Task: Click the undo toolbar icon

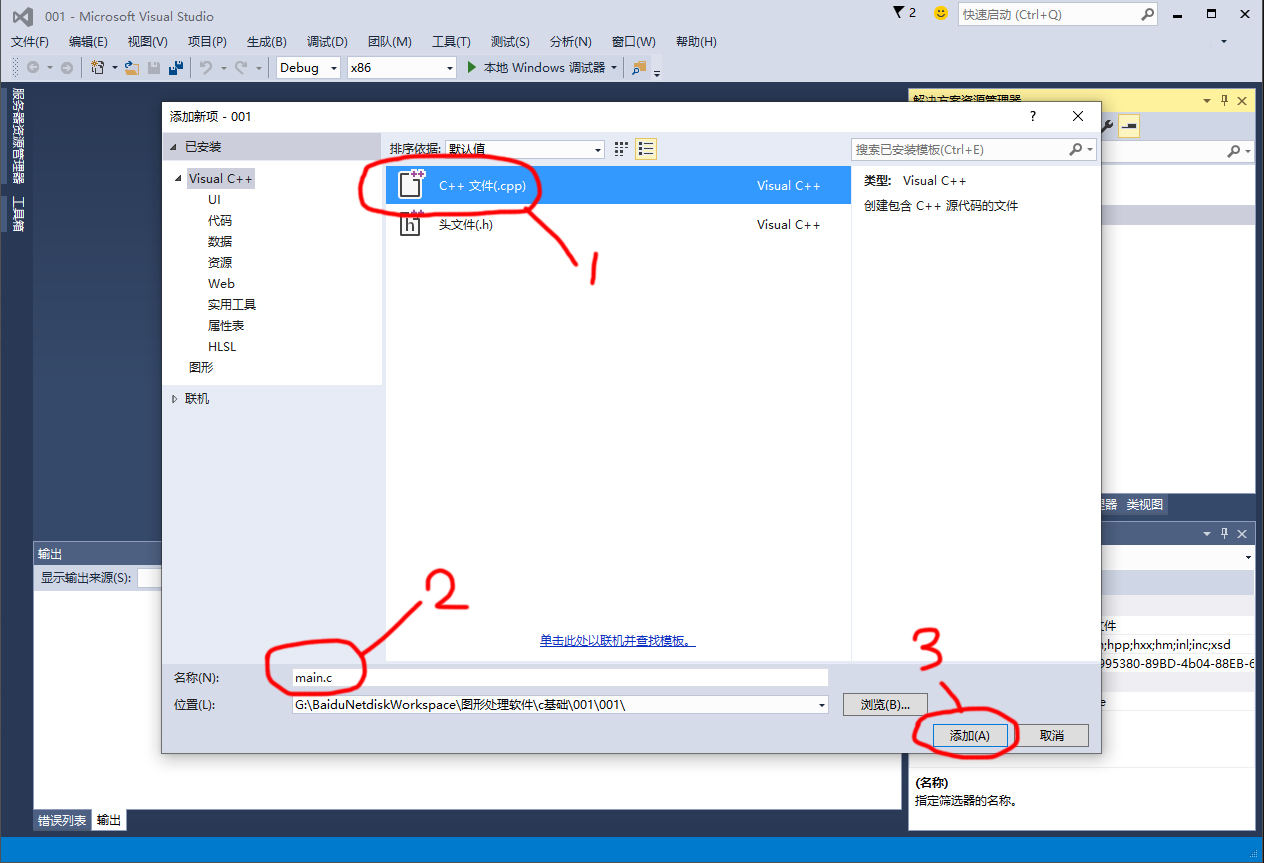Action: click(x=206, y=67)
